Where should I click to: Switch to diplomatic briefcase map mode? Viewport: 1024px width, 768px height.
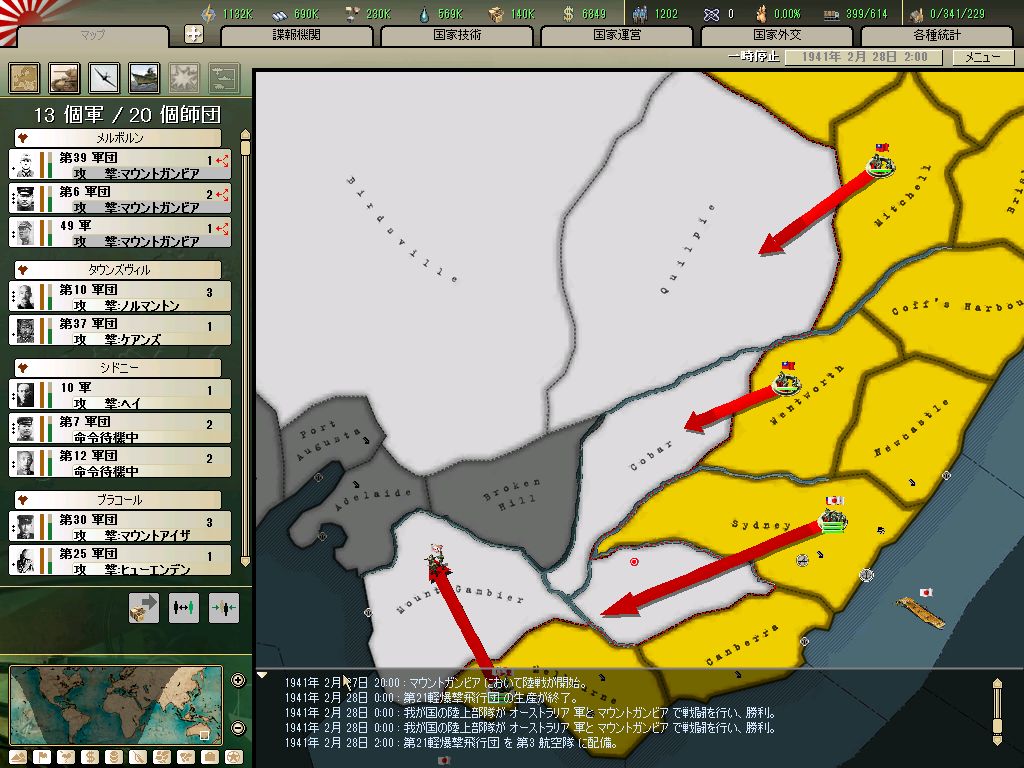(x=210, y=758)
